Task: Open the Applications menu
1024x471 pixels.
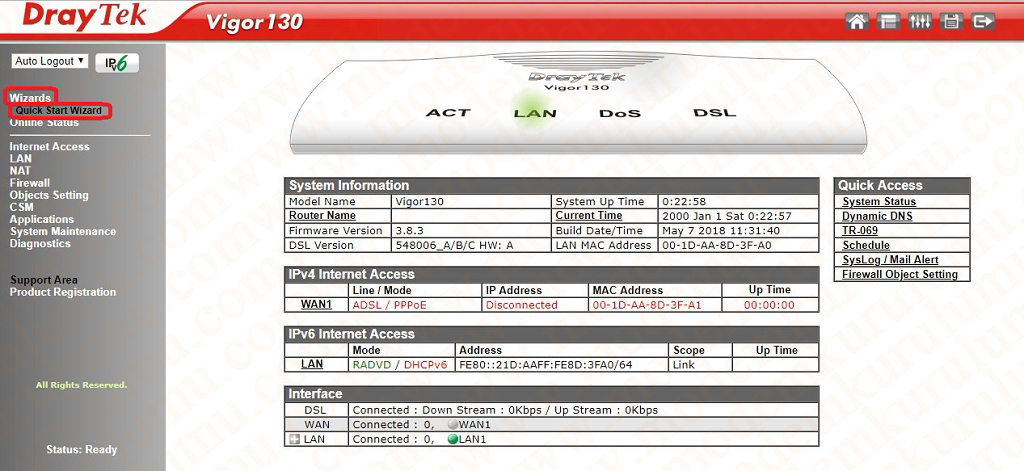Action: 42,219
